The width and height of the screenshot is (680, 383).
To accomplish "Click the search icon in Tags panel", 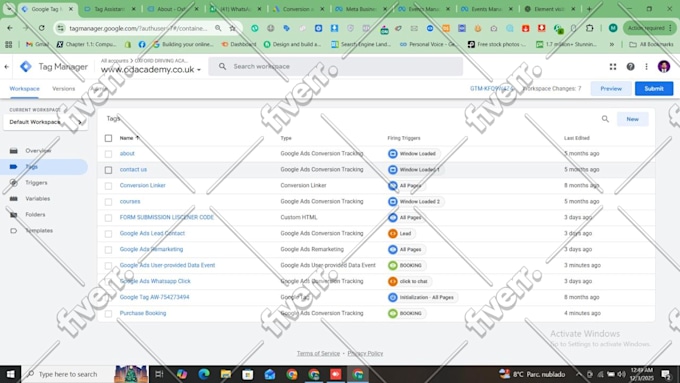I will point(605,119).
